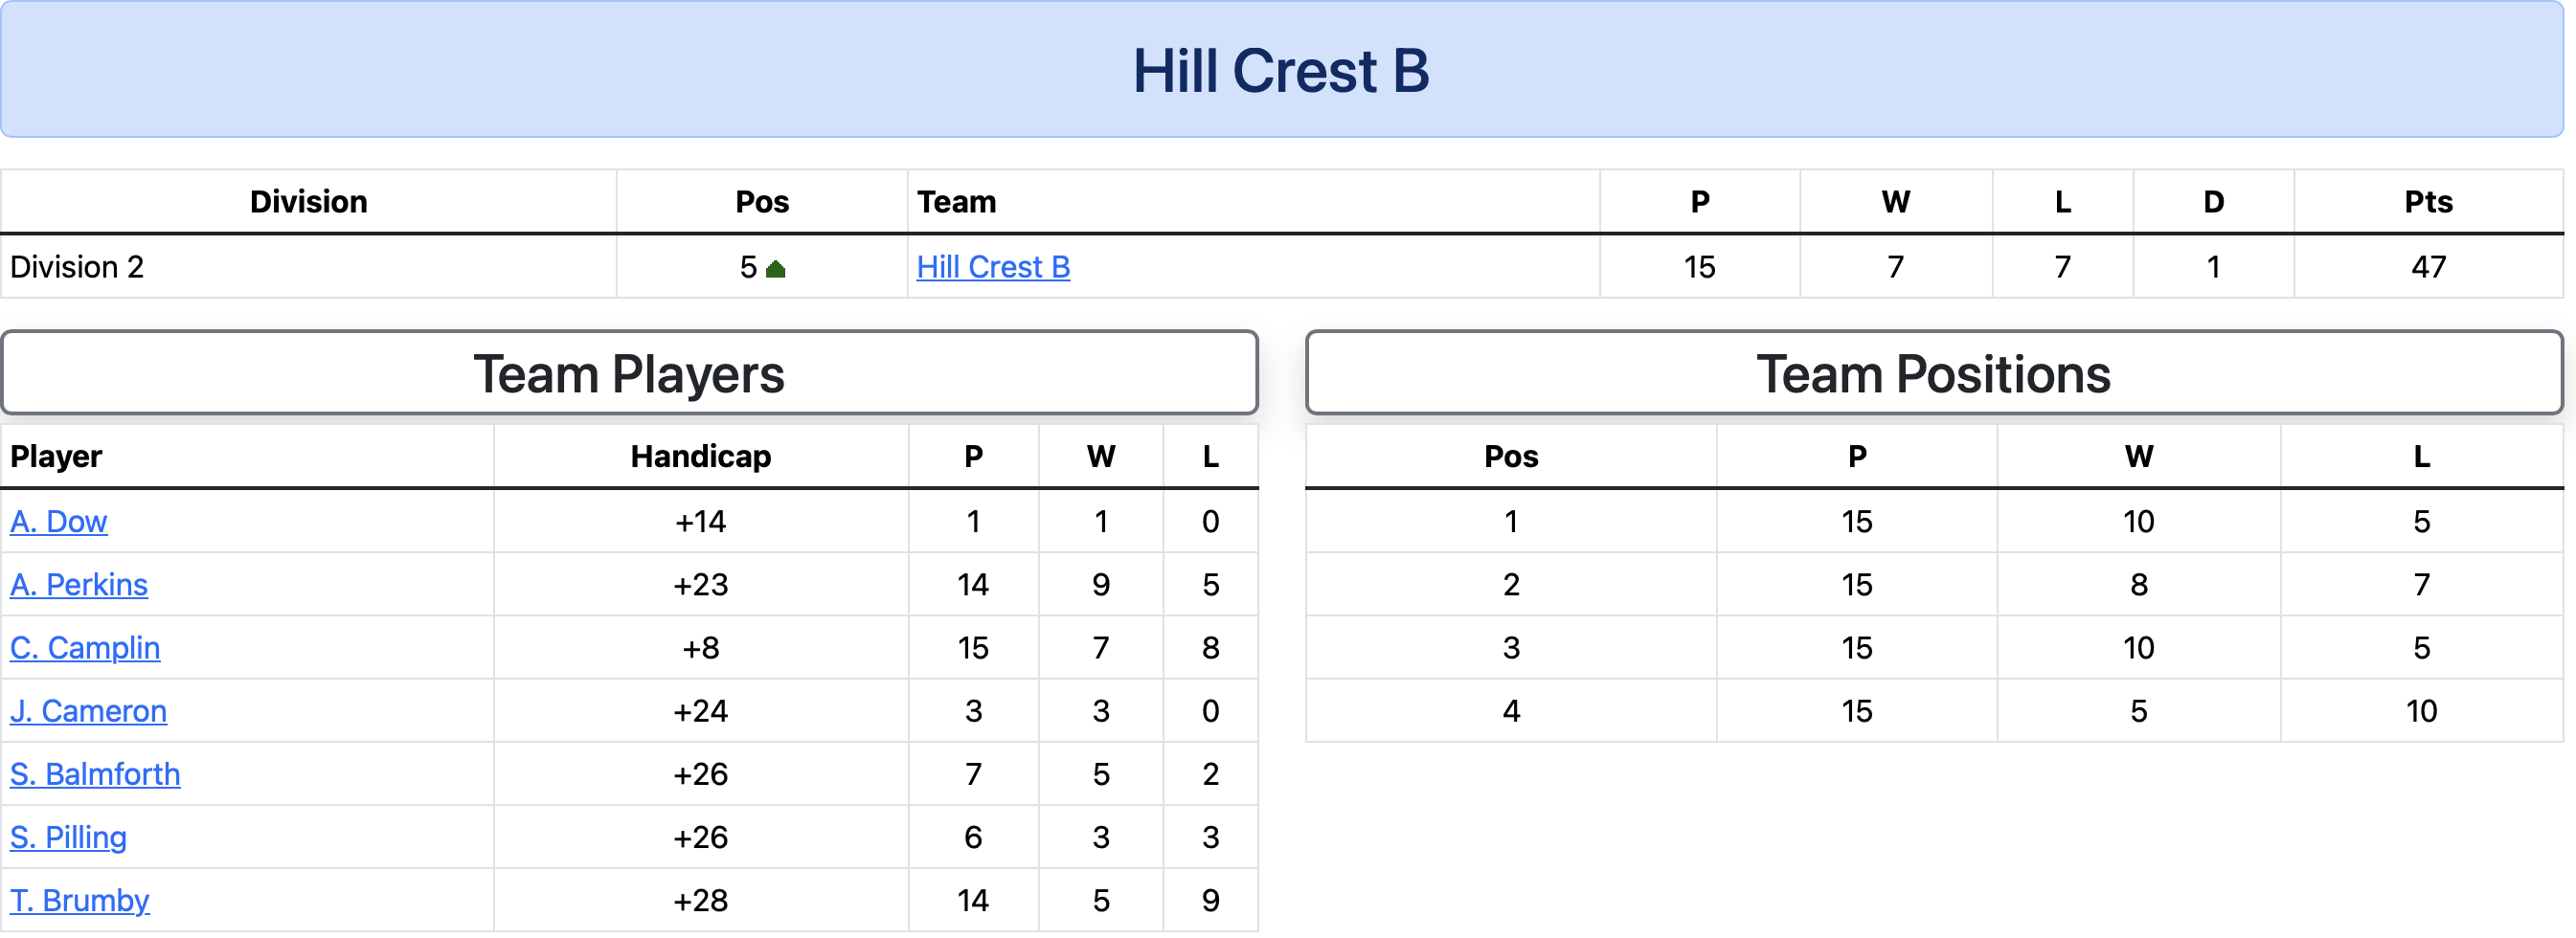This screenshot has height=938, width=2576.
Task: Open S. Balmforth player profile
Action: pyautogui.click(x=95, y=773)
